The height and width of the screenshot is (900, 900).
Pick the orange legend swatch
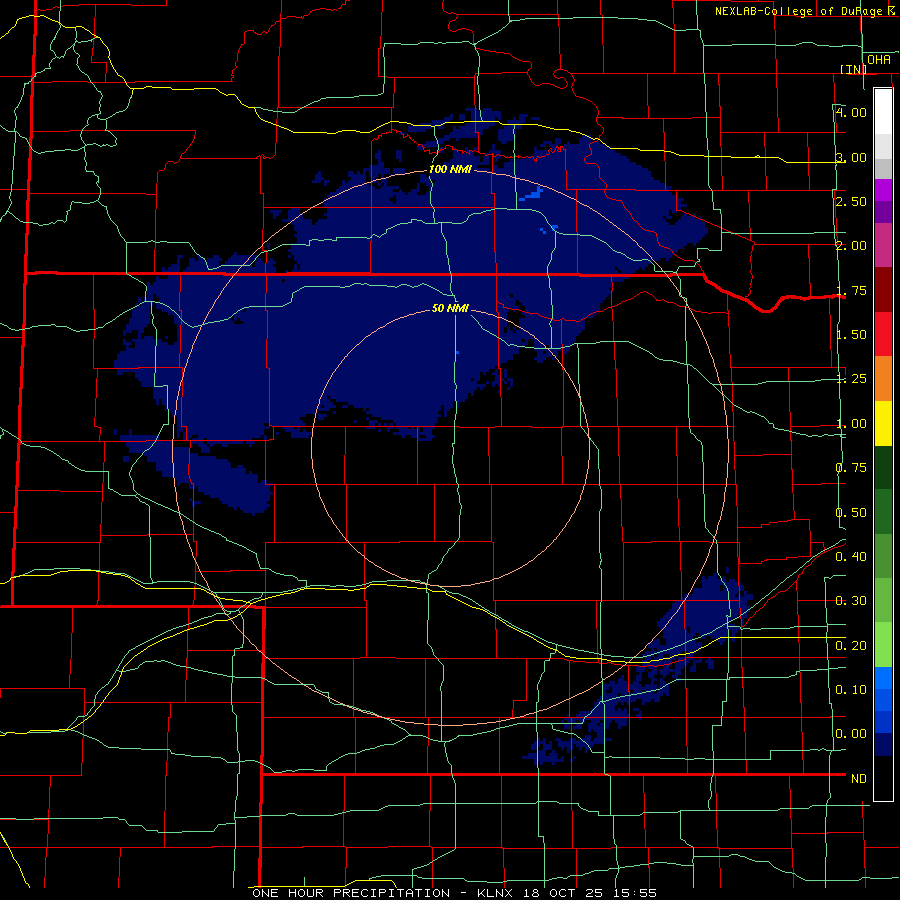coord(883,378)
